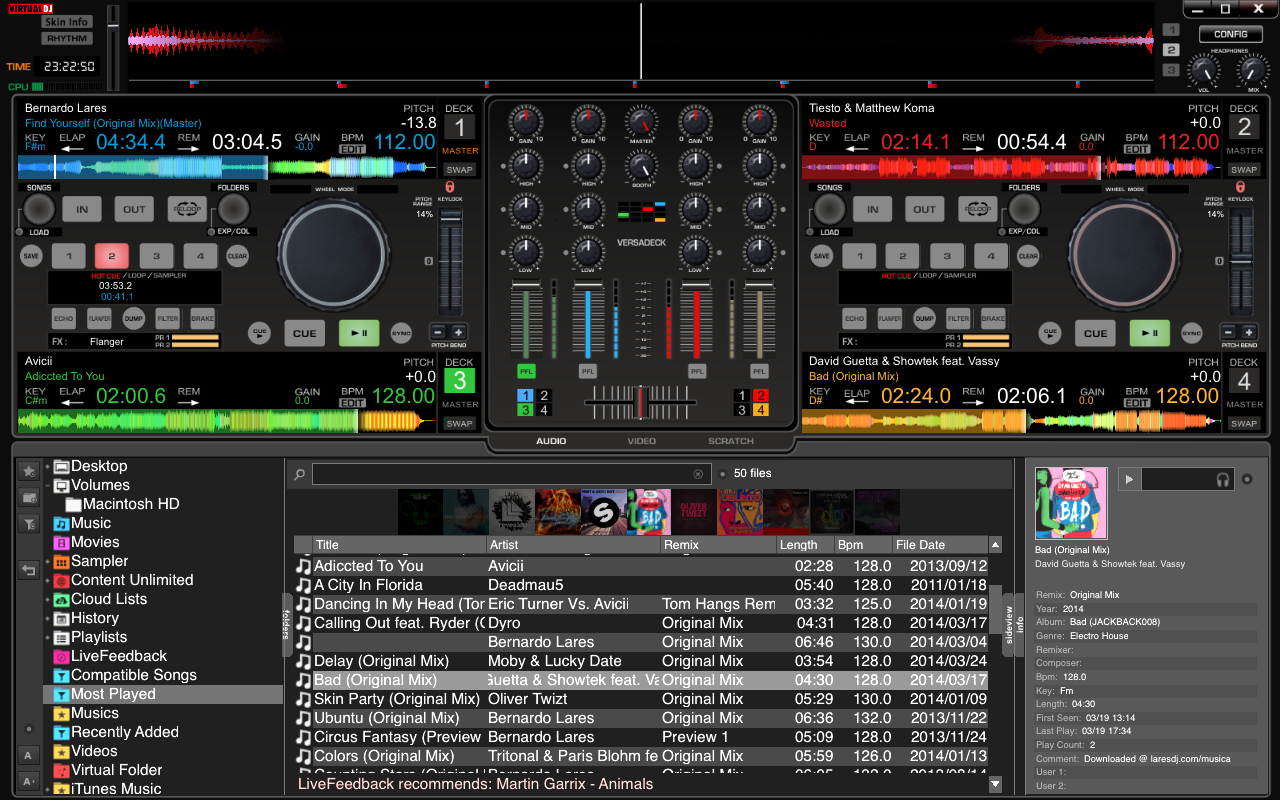1280x800 pixels.
Task: Click deck 2 hot cue CLEAR icon
Action: click(1028, 256)
